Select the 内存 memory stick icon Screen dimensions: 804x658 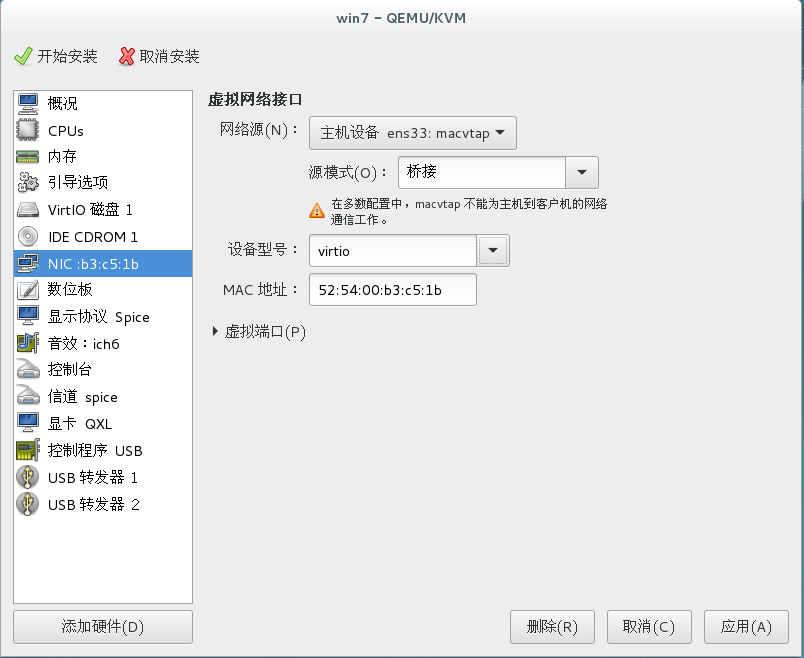click(28, 156)
